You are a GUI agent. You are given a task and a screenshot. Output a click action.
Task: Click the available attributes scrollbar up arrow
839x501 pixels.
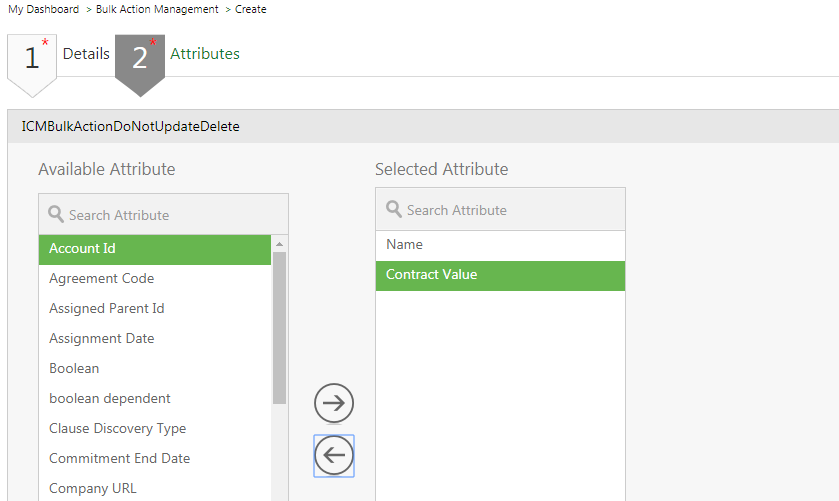(279, 244)
